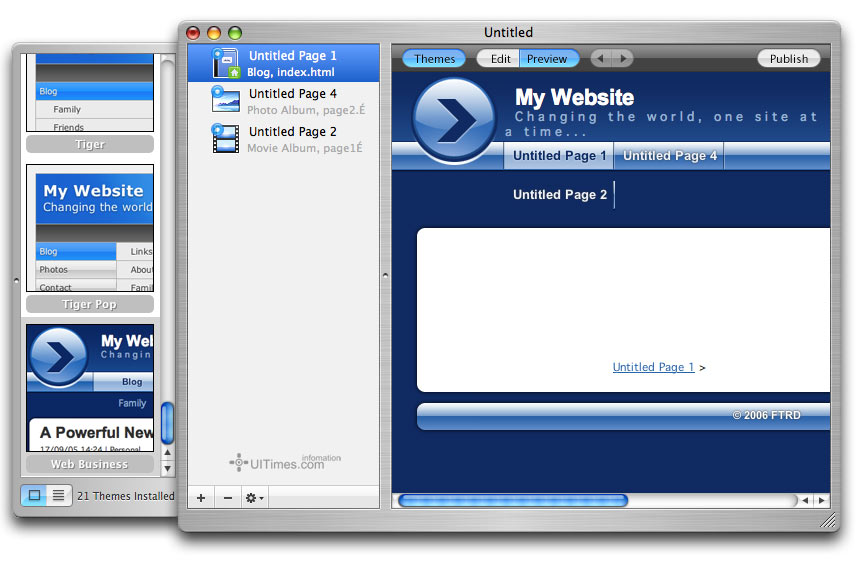The width and height of the screenshot is (858, 567).
Task: Click the back arrow in toolbar
Action: [600, 59]
